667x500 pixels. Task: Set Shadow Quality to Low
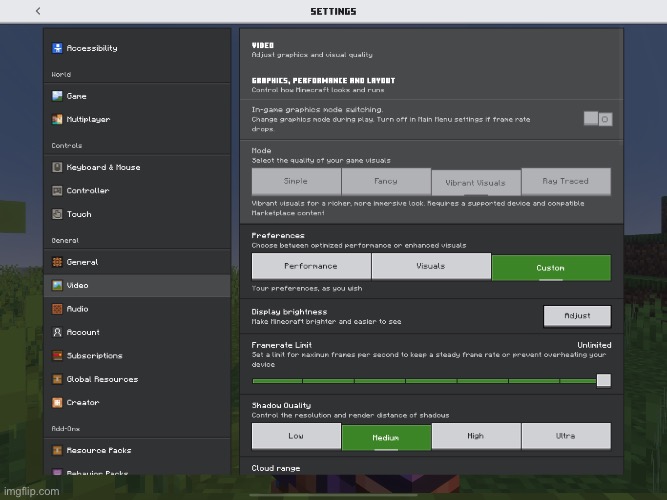coord(296,436)
